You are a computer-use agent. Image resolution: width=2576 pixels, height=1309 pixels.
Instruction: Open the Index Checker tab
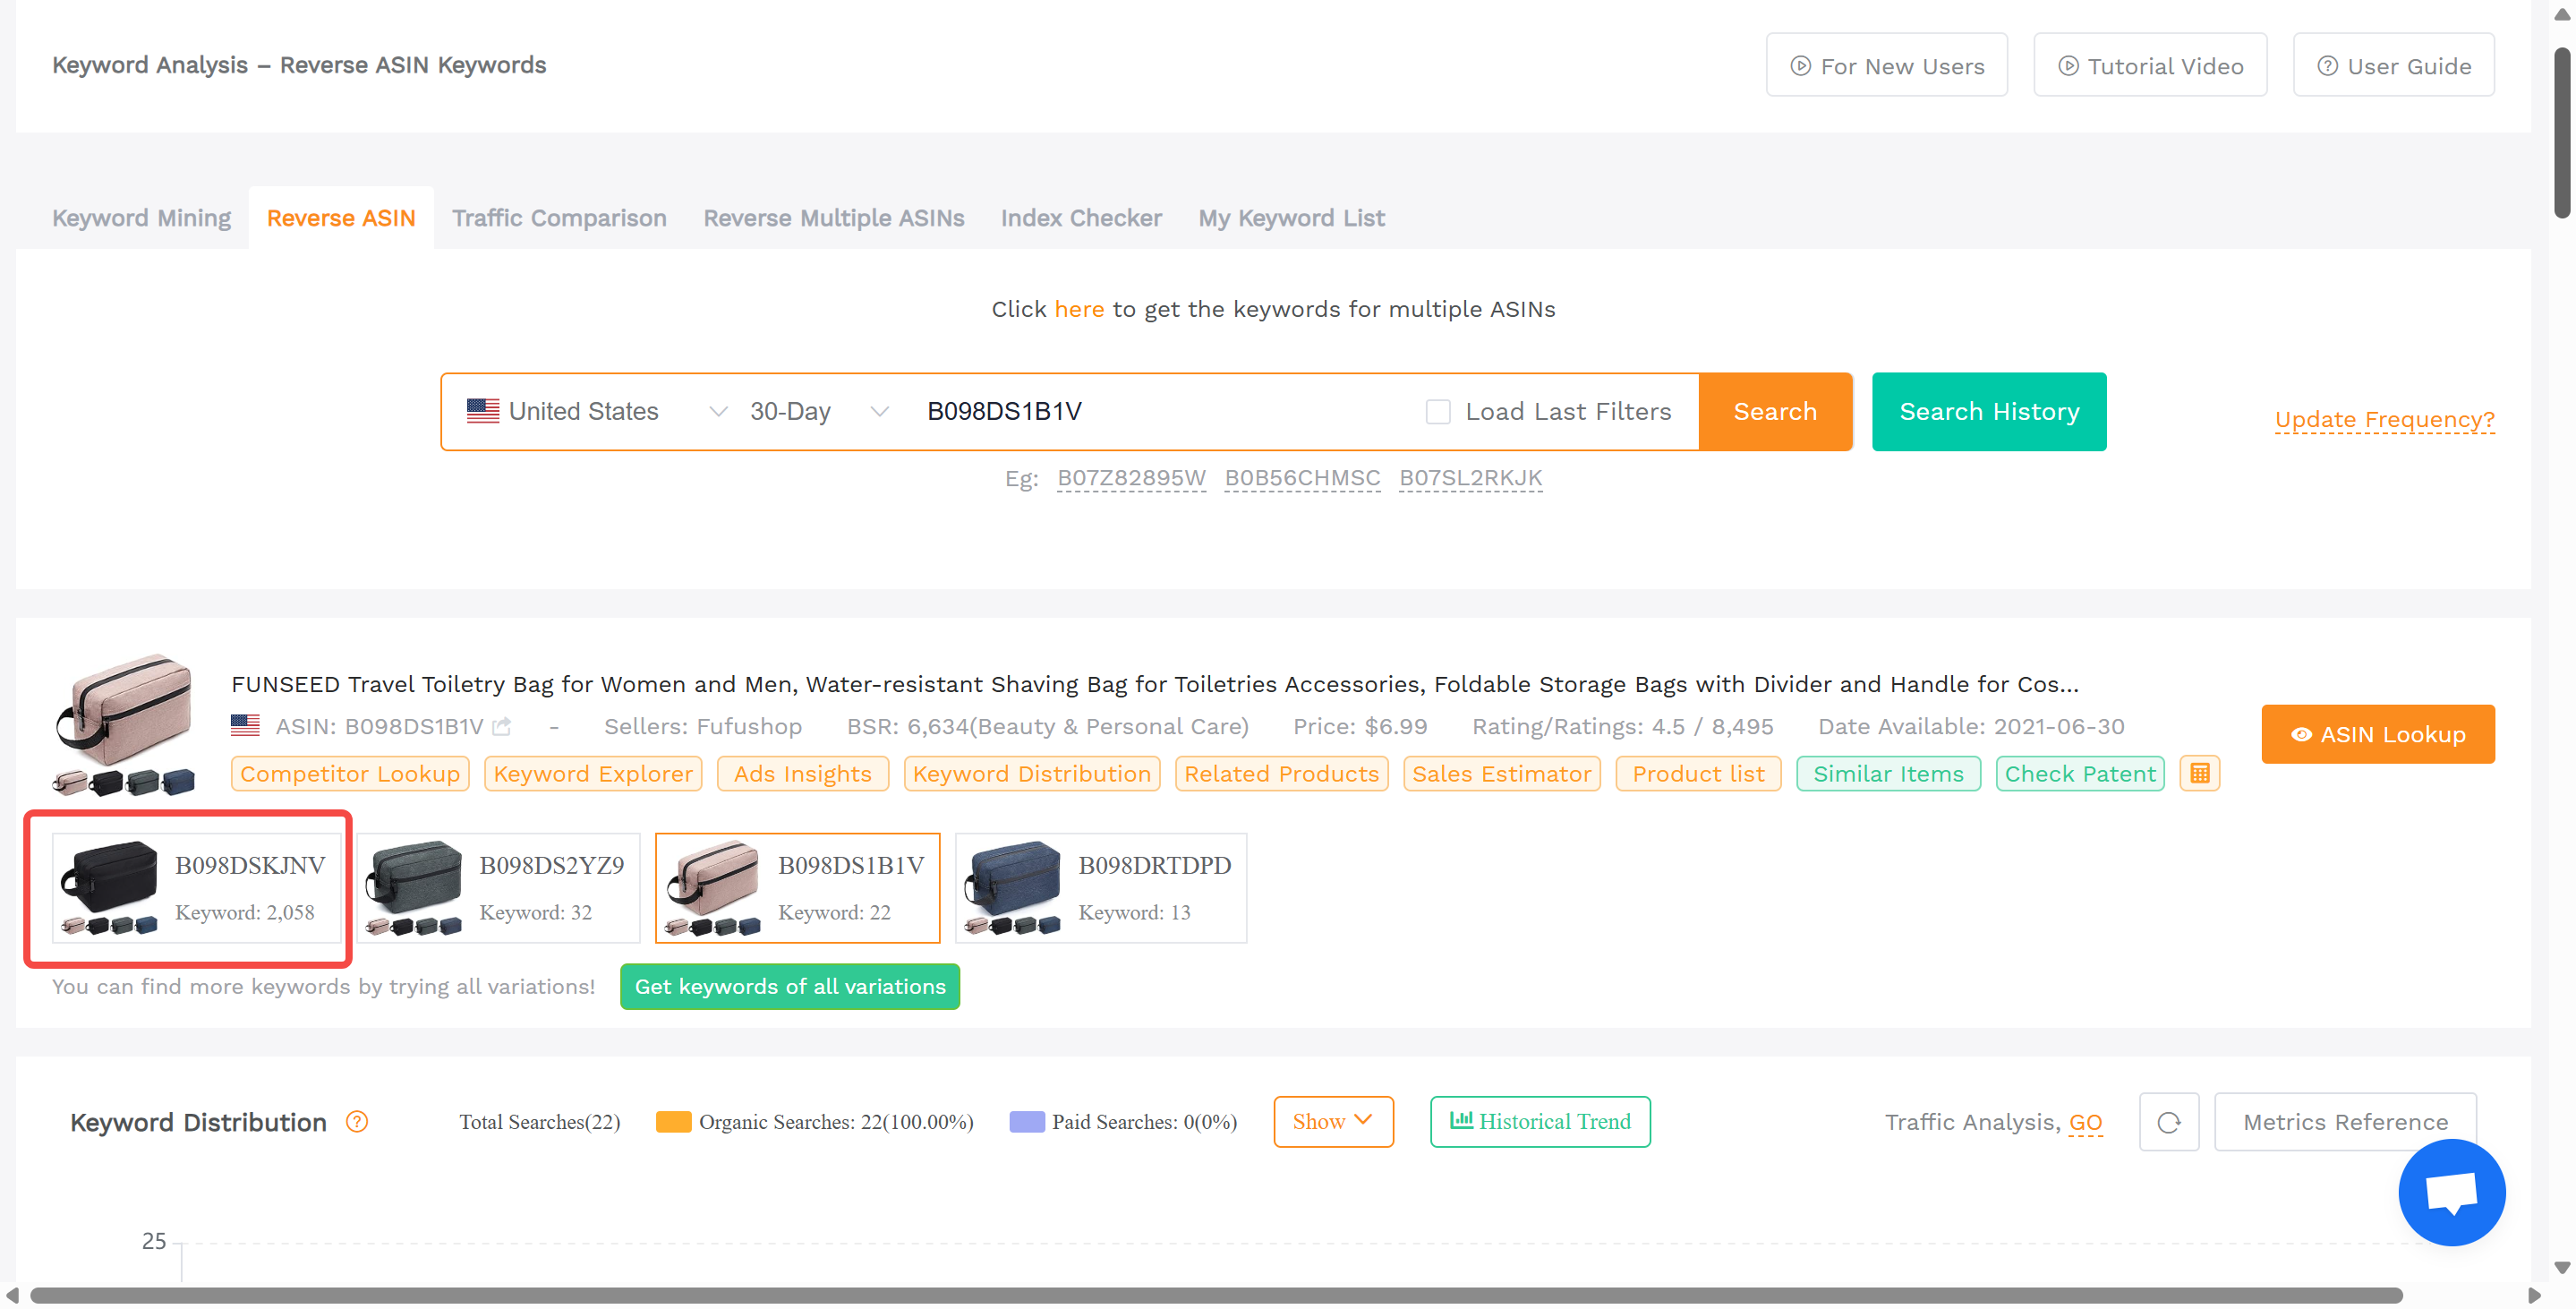point(1080,217)
